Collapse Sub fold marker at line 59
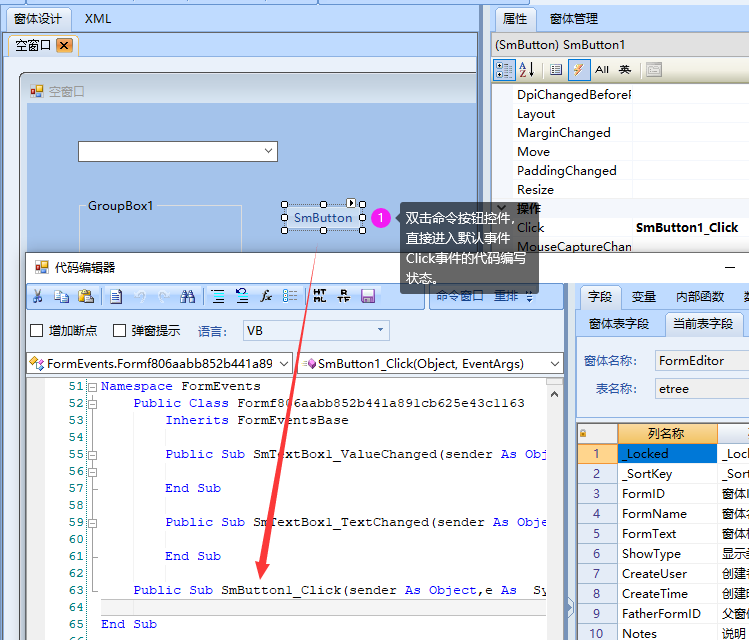The image size is (749, 640). click(93, 523)
